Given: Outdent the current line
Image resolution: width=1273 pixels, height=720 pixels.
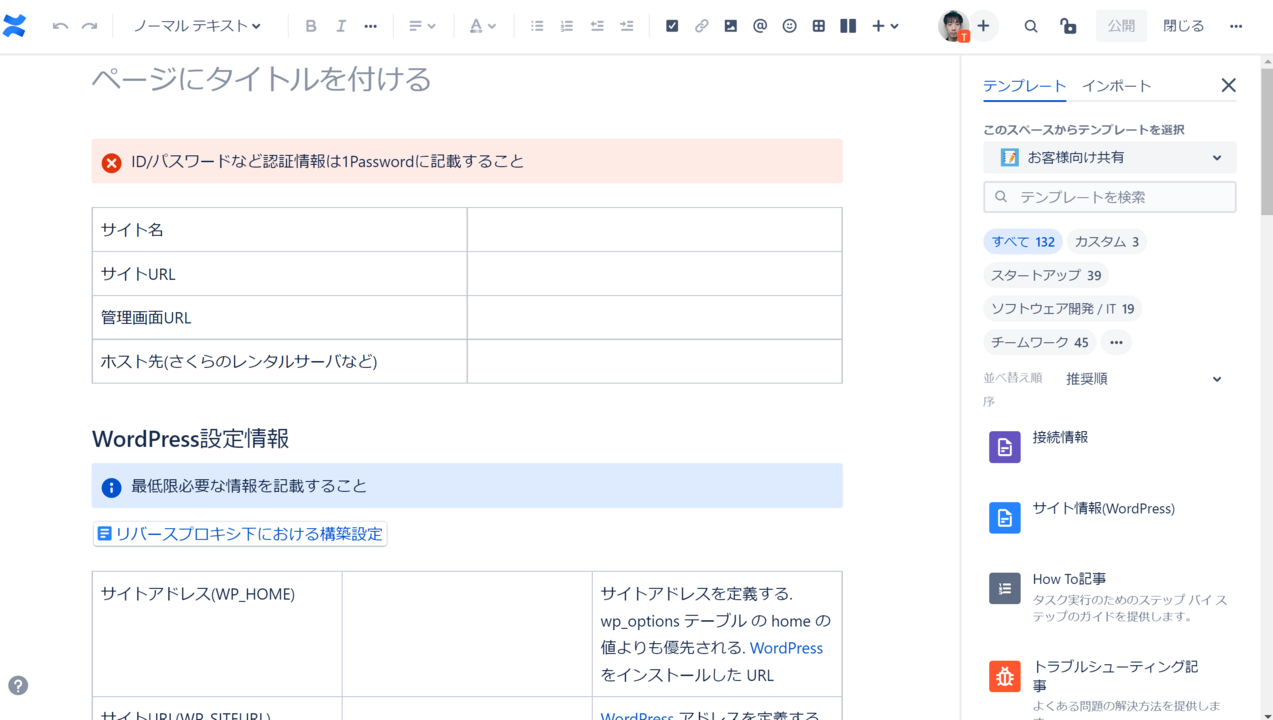Looking at the screenshot, I should coord(597,26).
